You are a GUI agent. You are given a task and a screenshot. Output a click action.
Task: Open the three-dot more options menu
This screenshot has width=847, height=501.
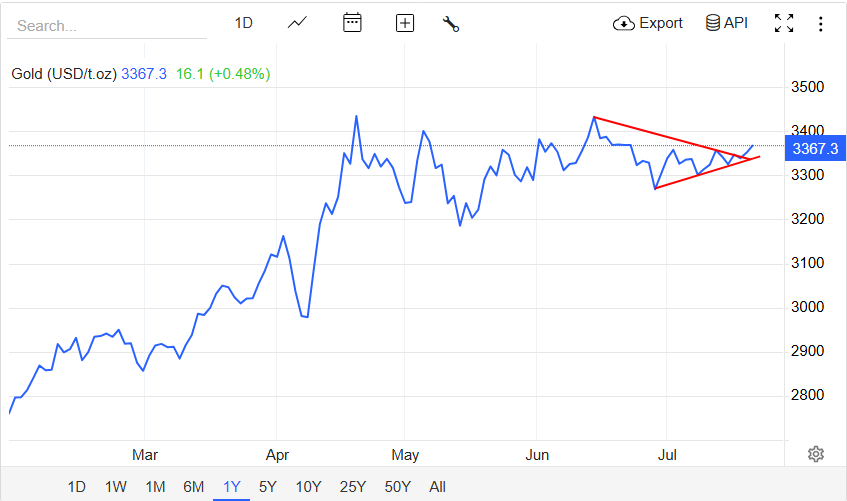821,24
